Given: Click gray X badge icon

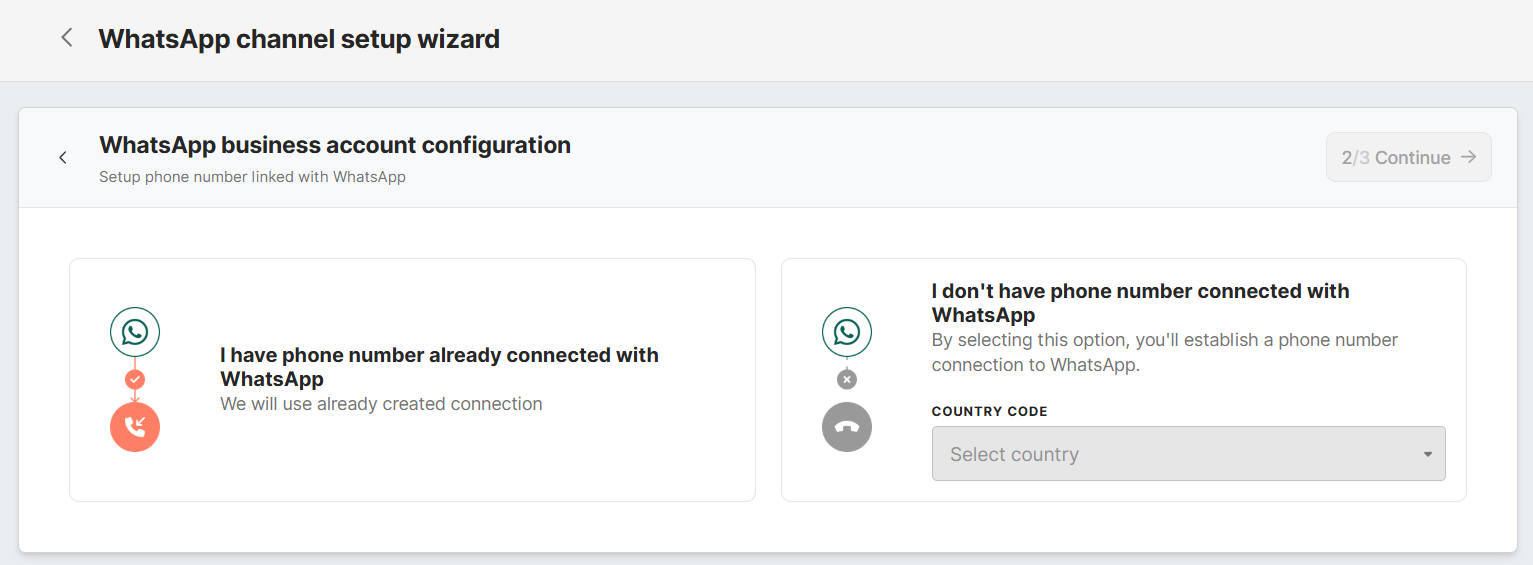Looking at the screenshot, I should 847,380.
